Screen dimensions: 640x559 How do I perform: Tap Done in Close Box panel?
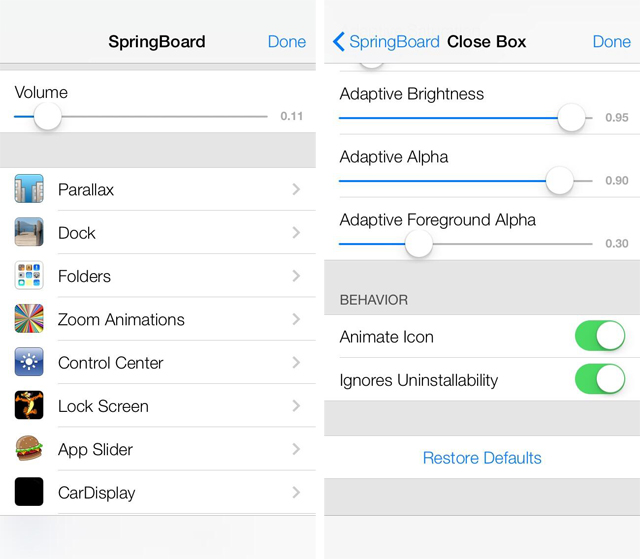pyautogui.click(x=612, y=42)
